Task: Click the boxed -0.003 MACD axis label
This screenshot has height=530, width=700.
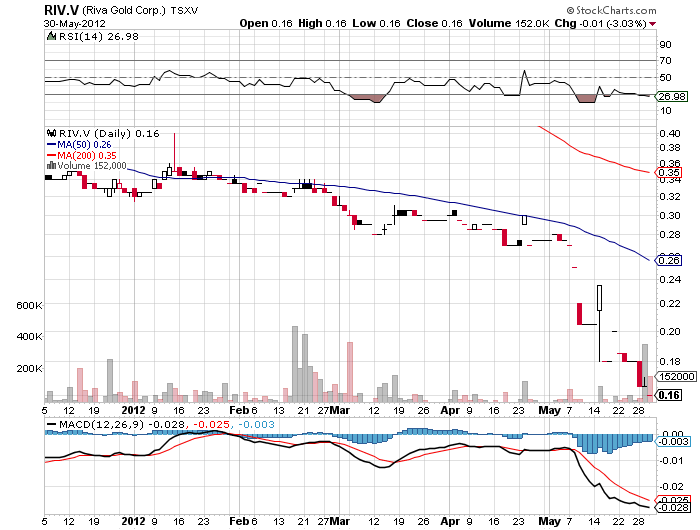Action: (674, 442)
